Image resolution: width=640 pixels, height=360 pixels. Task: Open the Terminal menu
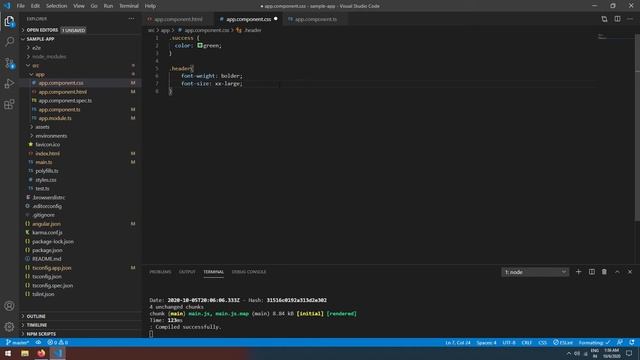coord(129,6)
